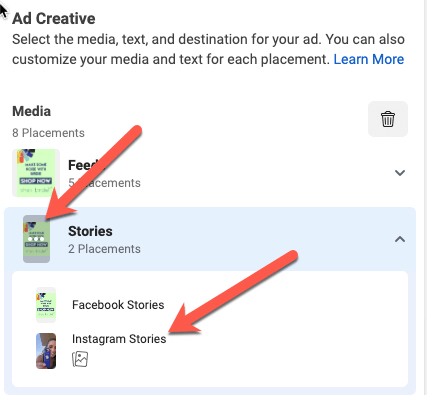427x395 pixels.
Task: Click the 'Select the media, text' description line
Action: click(x=208, y=39)
